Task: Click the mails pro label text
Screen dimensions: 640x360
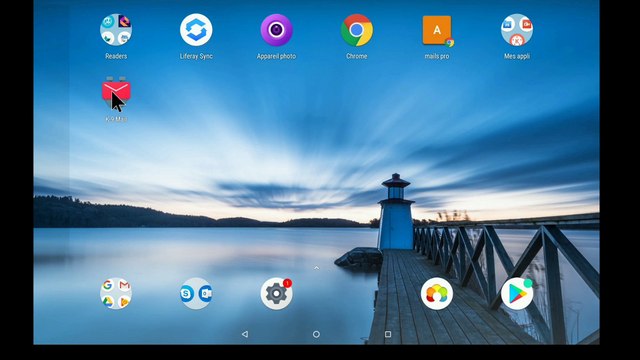Action: (437, 56)
